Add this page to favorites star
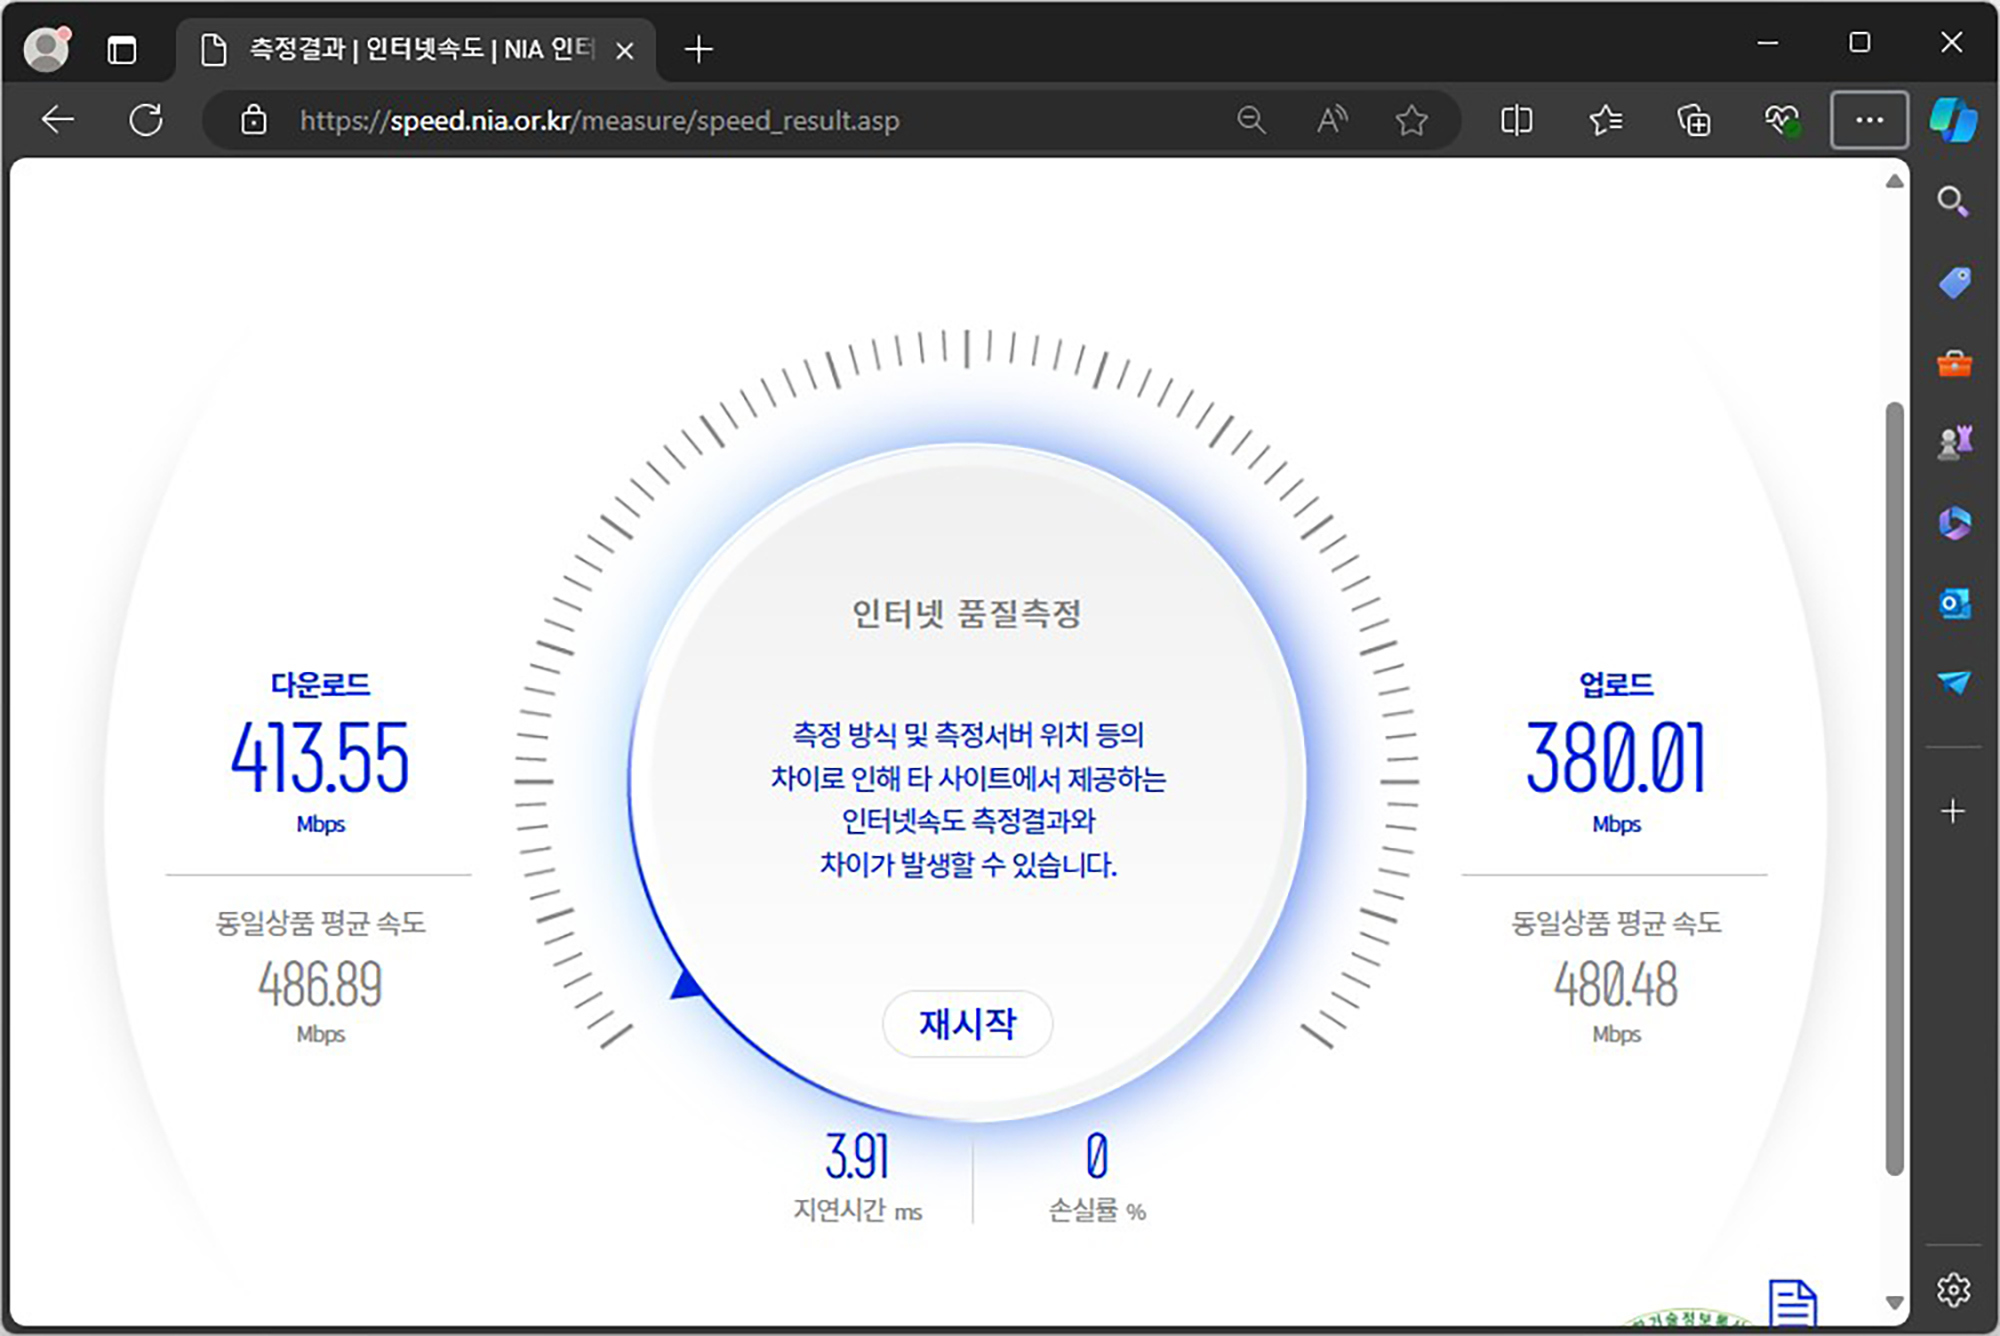The width and height of the screenshot is (2000, 1336). coord(1411,120)
